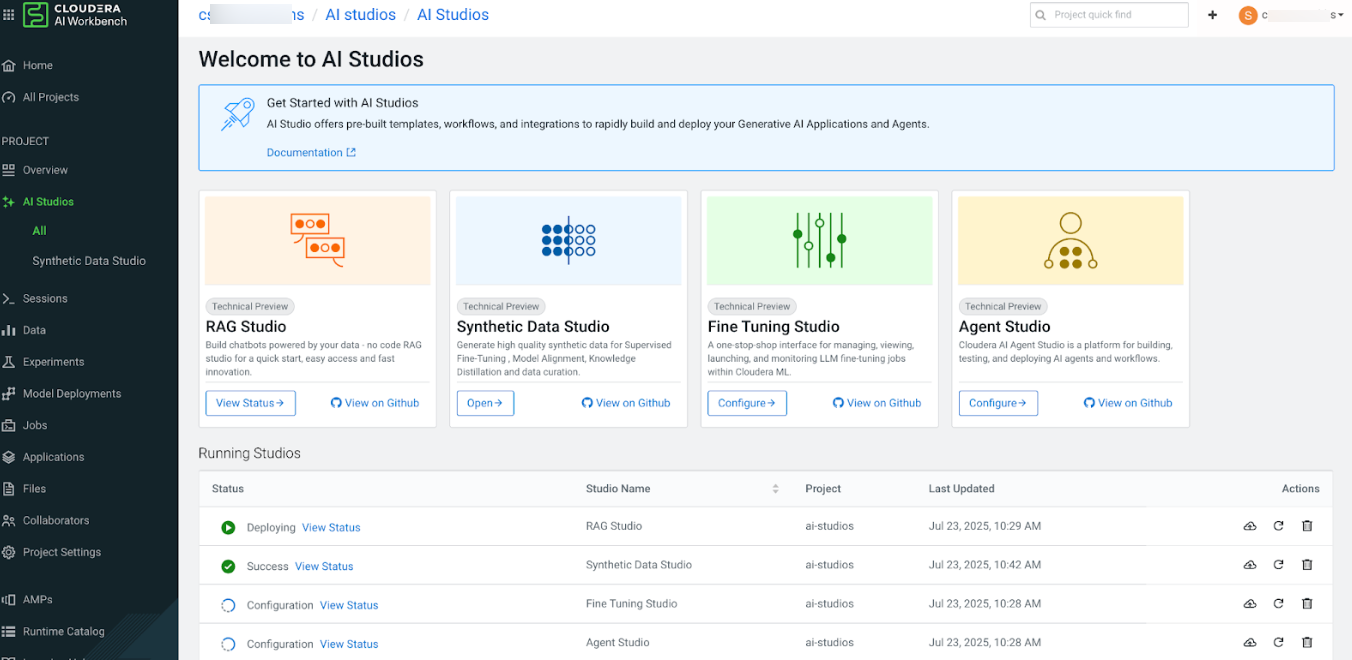Click cloud upgrade icon for RAG Studio row
Screen dimensions: 1352x660
click(x=1250, y=526)
